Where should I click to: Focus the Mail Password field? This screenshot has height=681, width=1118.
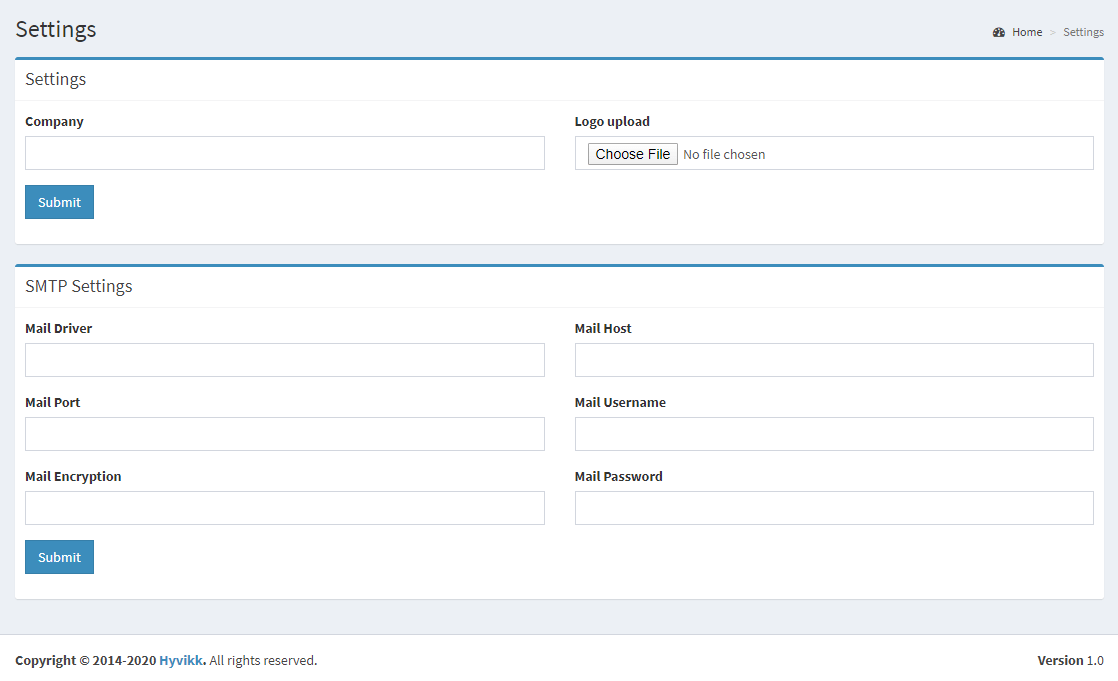(834, 508)
